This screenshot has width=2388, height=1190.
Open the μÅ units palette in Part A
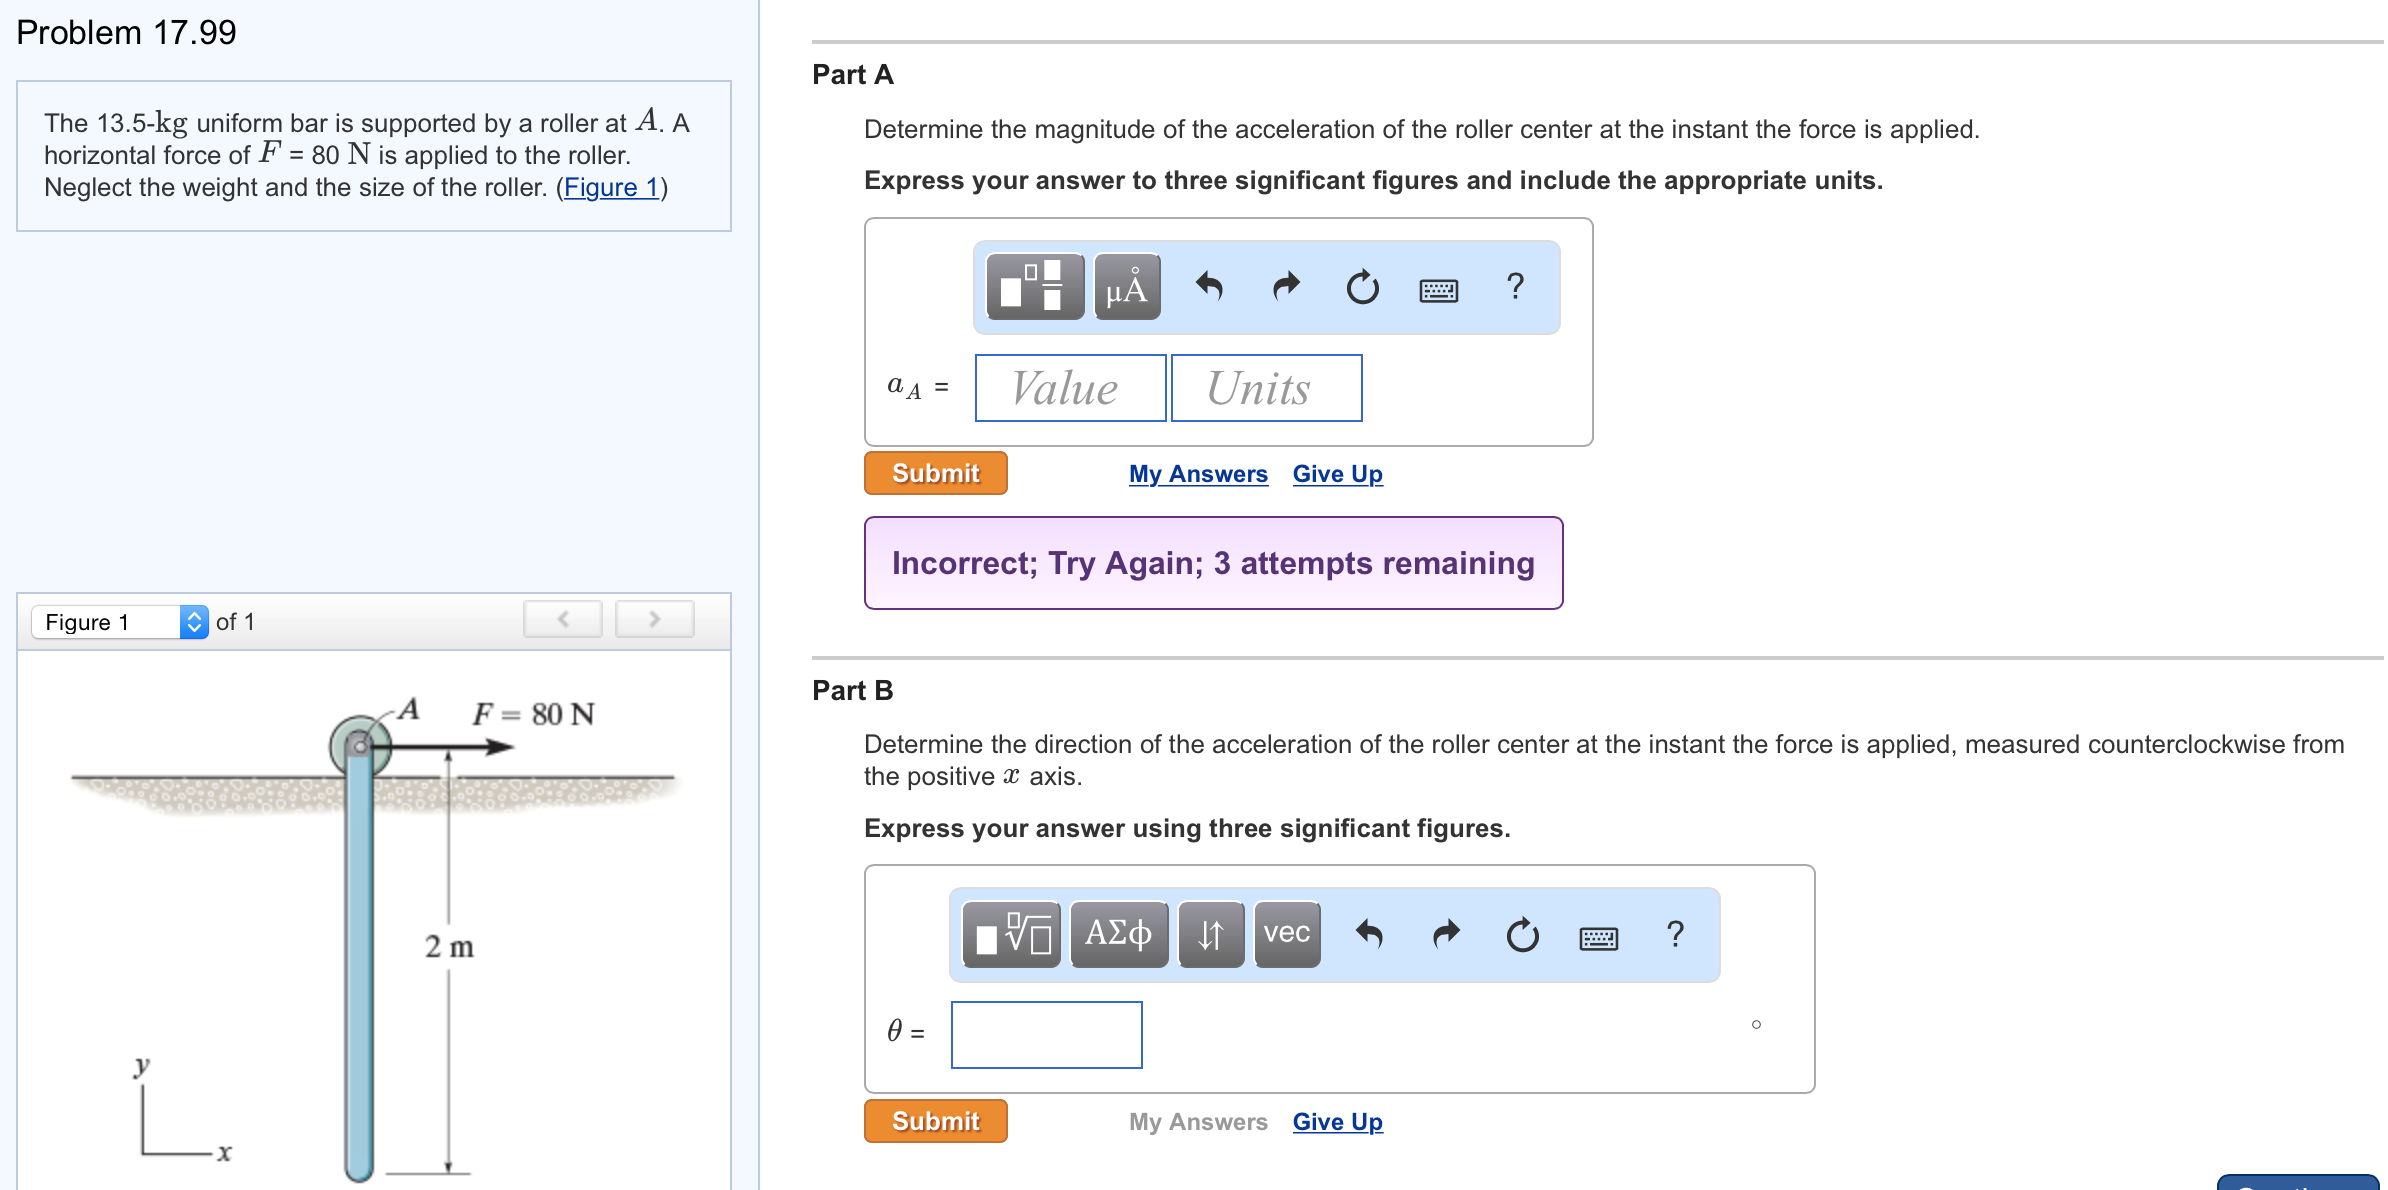[1124, 288]
